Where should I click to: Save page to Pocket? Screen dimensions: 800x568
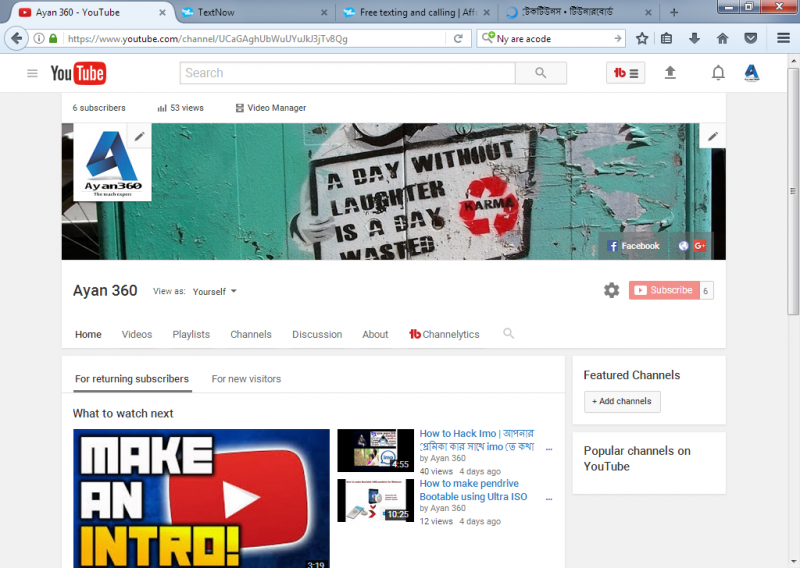750,38
